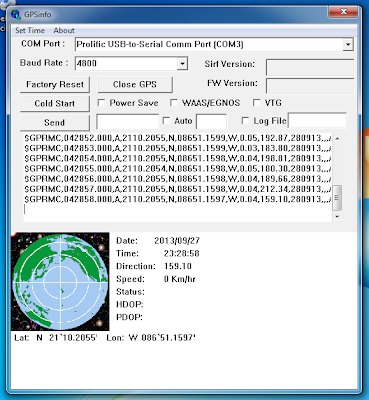Close the GPSinfo window
The image size is (369, 400).
(x=344, y=12)
